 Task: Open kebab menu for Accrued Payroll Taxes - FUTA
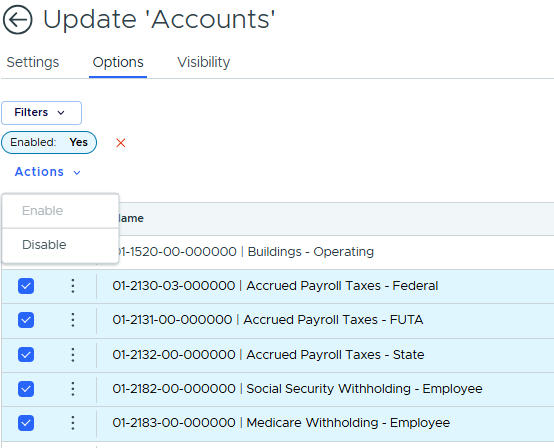coord(73,320)
